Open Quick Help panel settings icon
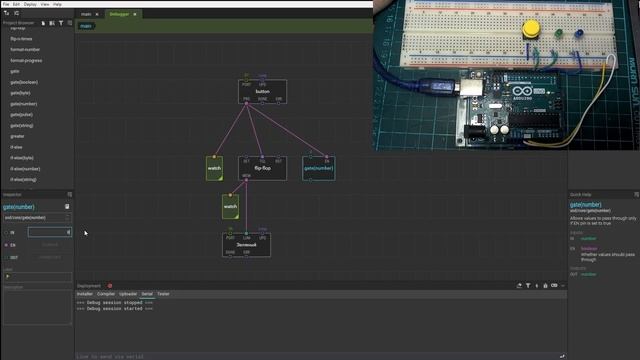 [x=636, y=195]
